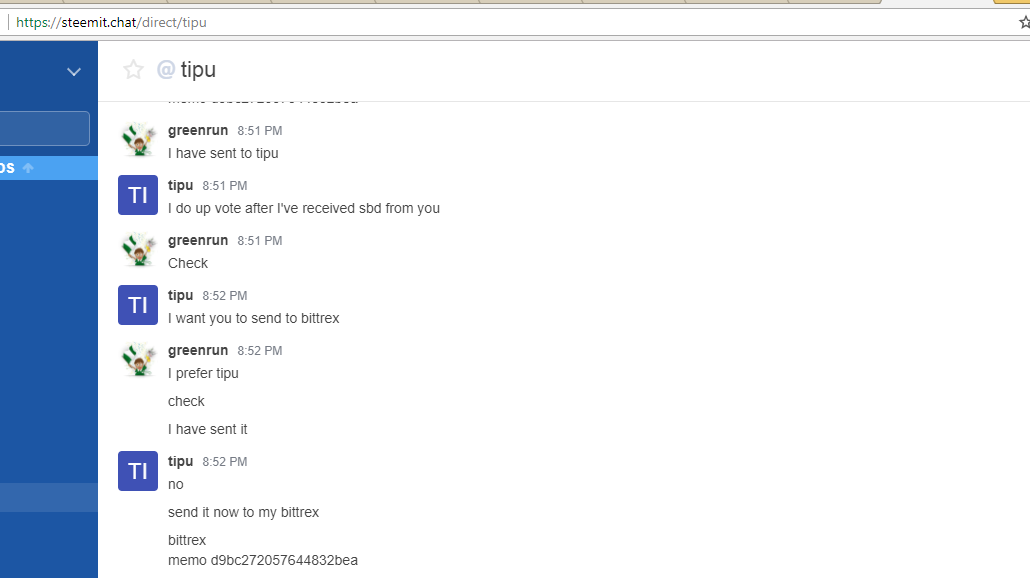Screen dimensions: 1030x578
Task: Click the 8:52 PM timestamp above "no"
Action: coord(225,462)
